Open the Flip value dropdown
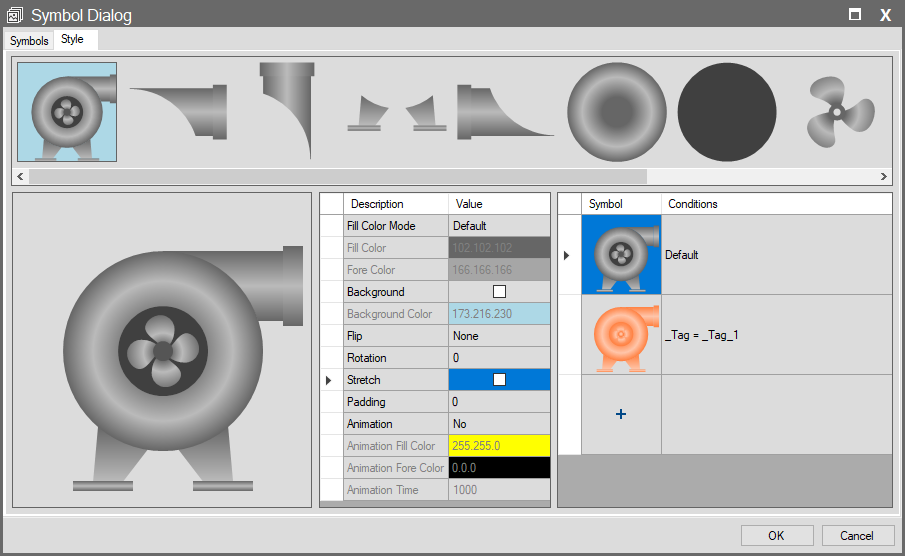 point(499,336)
